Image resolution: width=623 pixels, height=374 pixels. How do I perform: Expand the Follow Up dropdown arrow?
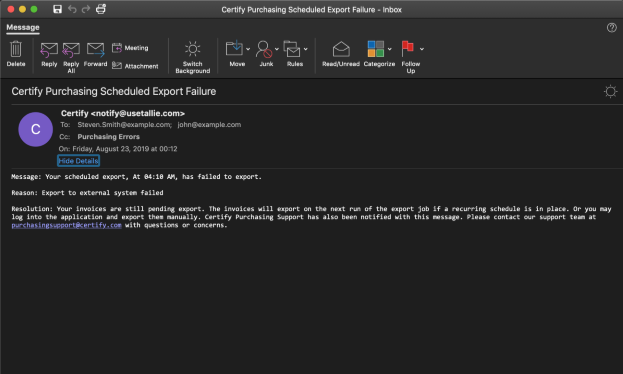[422, 49]
